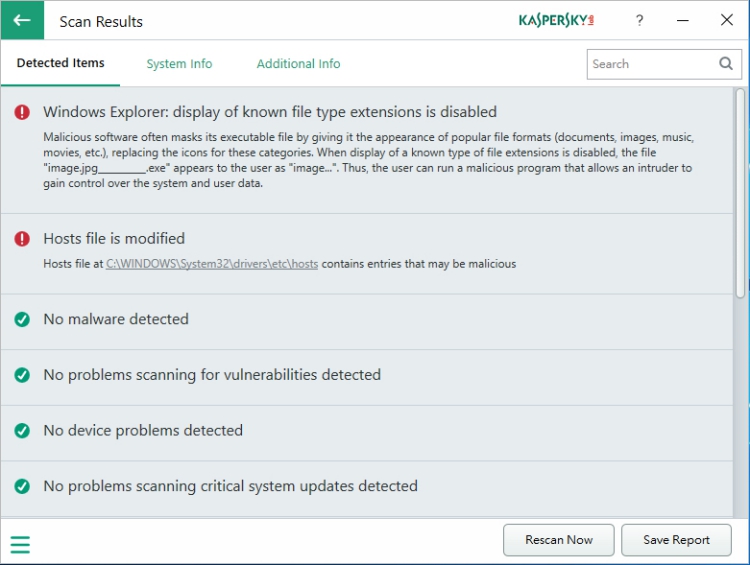
Task: Click the Save Report button
Action: tap(676, 540)
